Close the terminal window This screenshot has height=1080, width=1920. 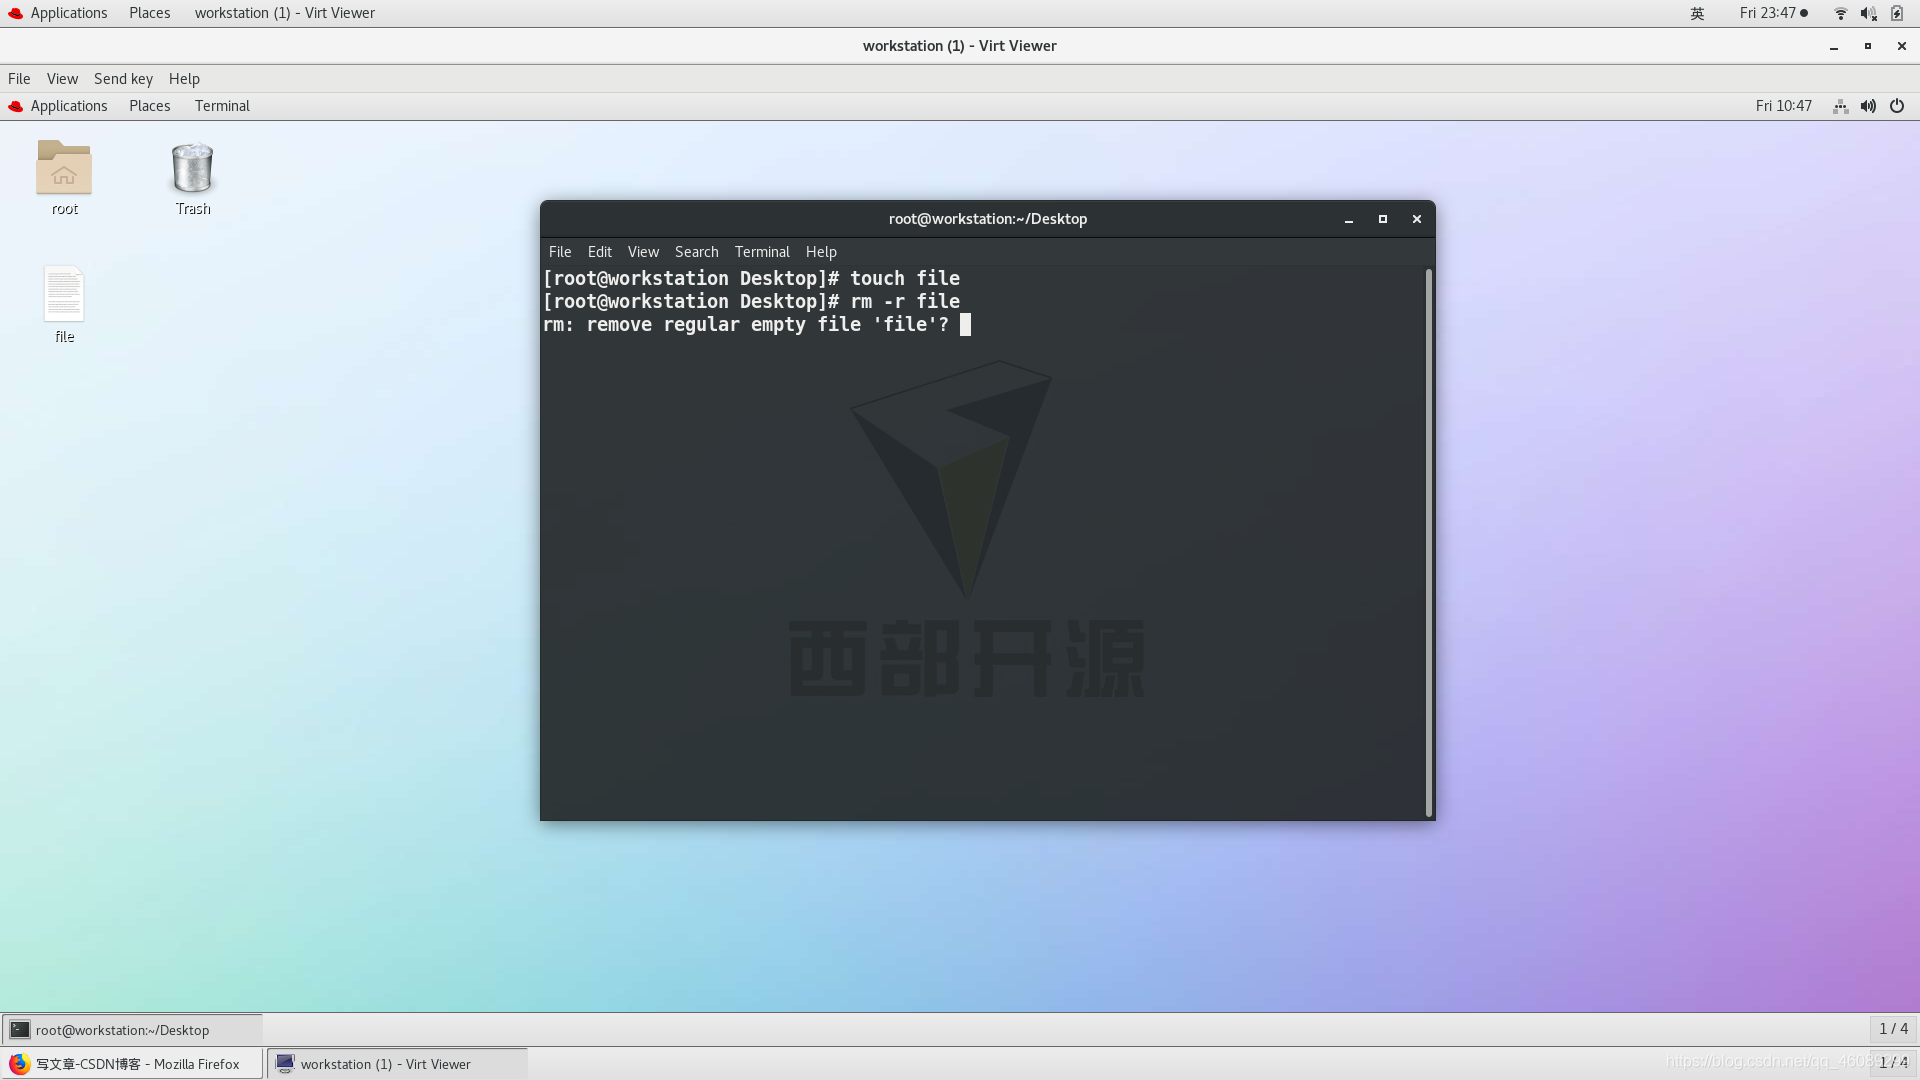1417,219
